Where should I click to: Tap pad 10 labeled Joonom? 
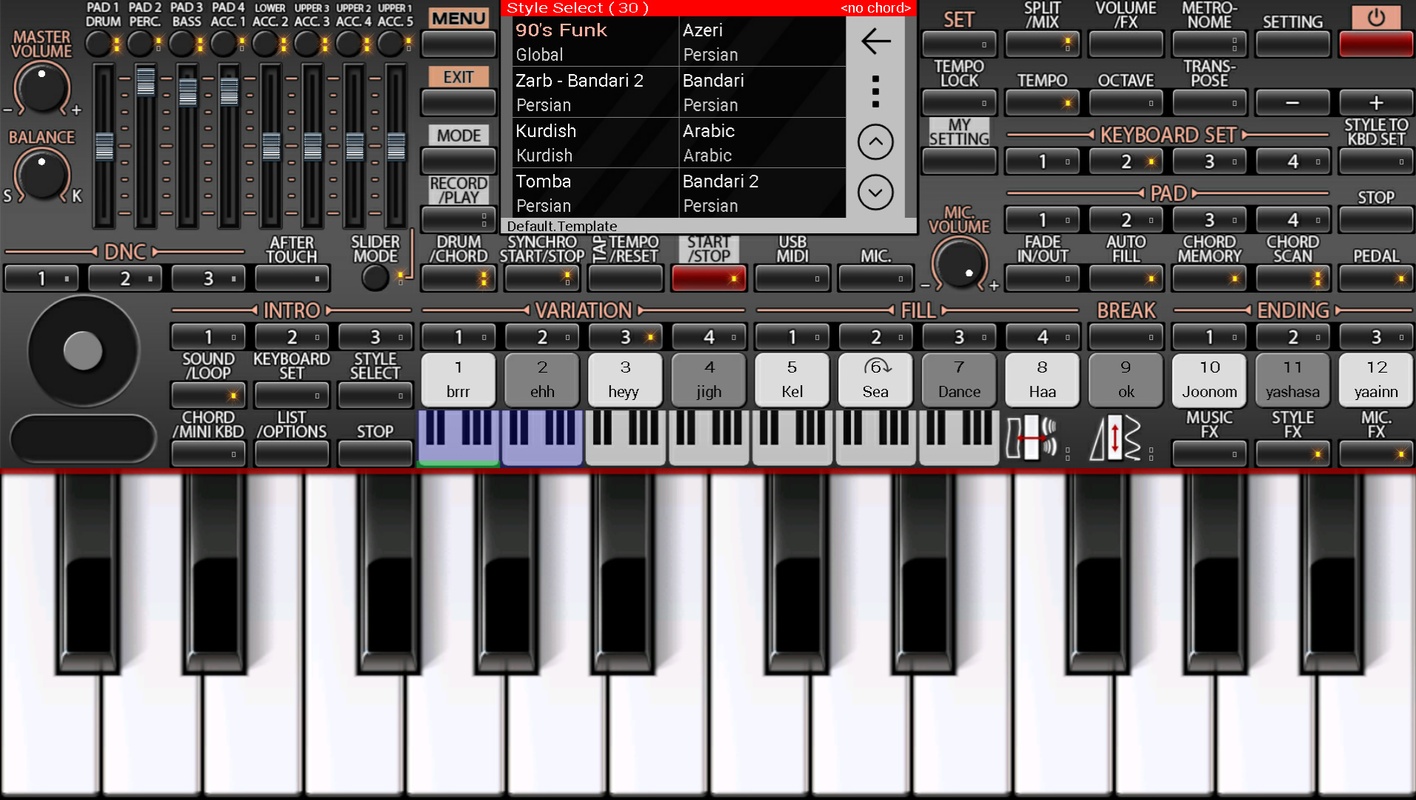pyautogui.click(x=1209, y=380)
